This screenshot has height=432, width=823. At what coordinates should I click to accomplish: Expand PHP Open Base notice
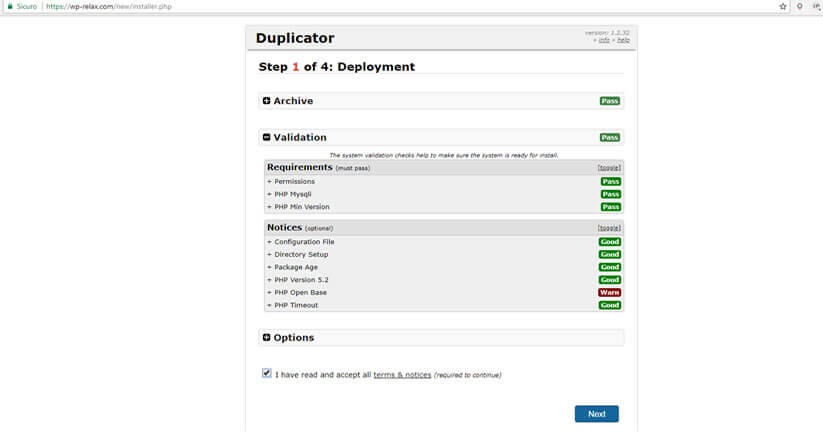[x=297, y=292]
